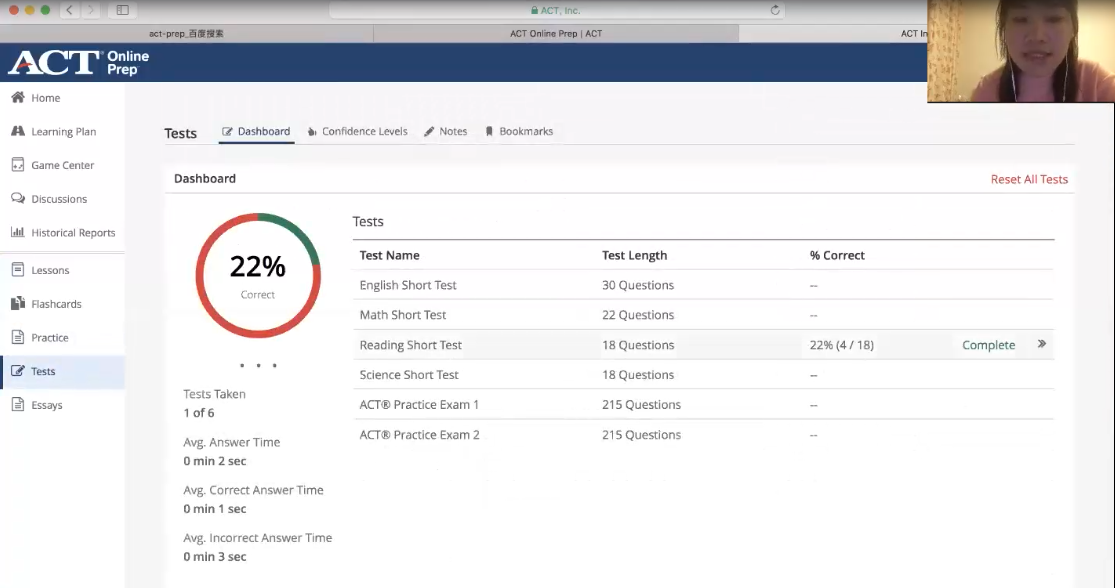
Task: Open Math Short Test
Action: (x=402, y=315)
